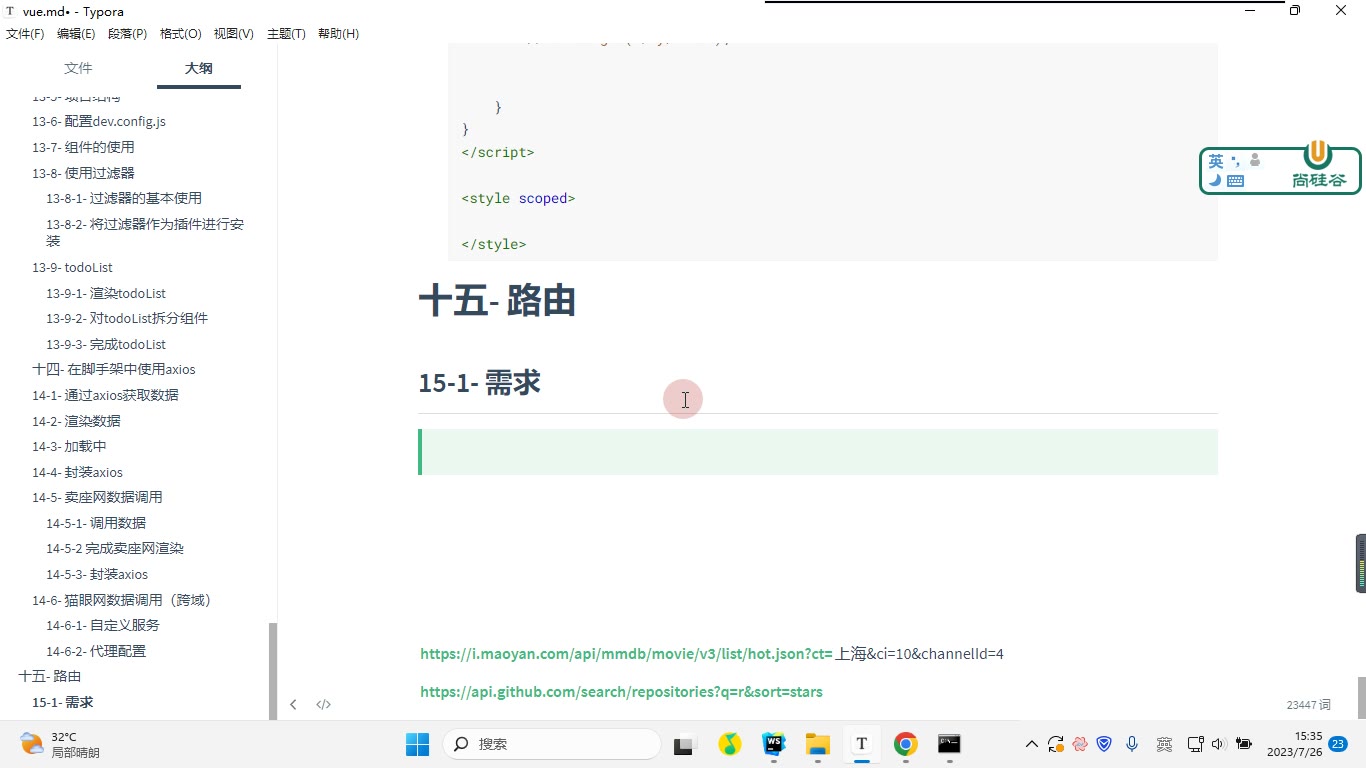Screen dimensions: 1366x768
Task: Open the 文件(F) menu
Action: point(25,34)
